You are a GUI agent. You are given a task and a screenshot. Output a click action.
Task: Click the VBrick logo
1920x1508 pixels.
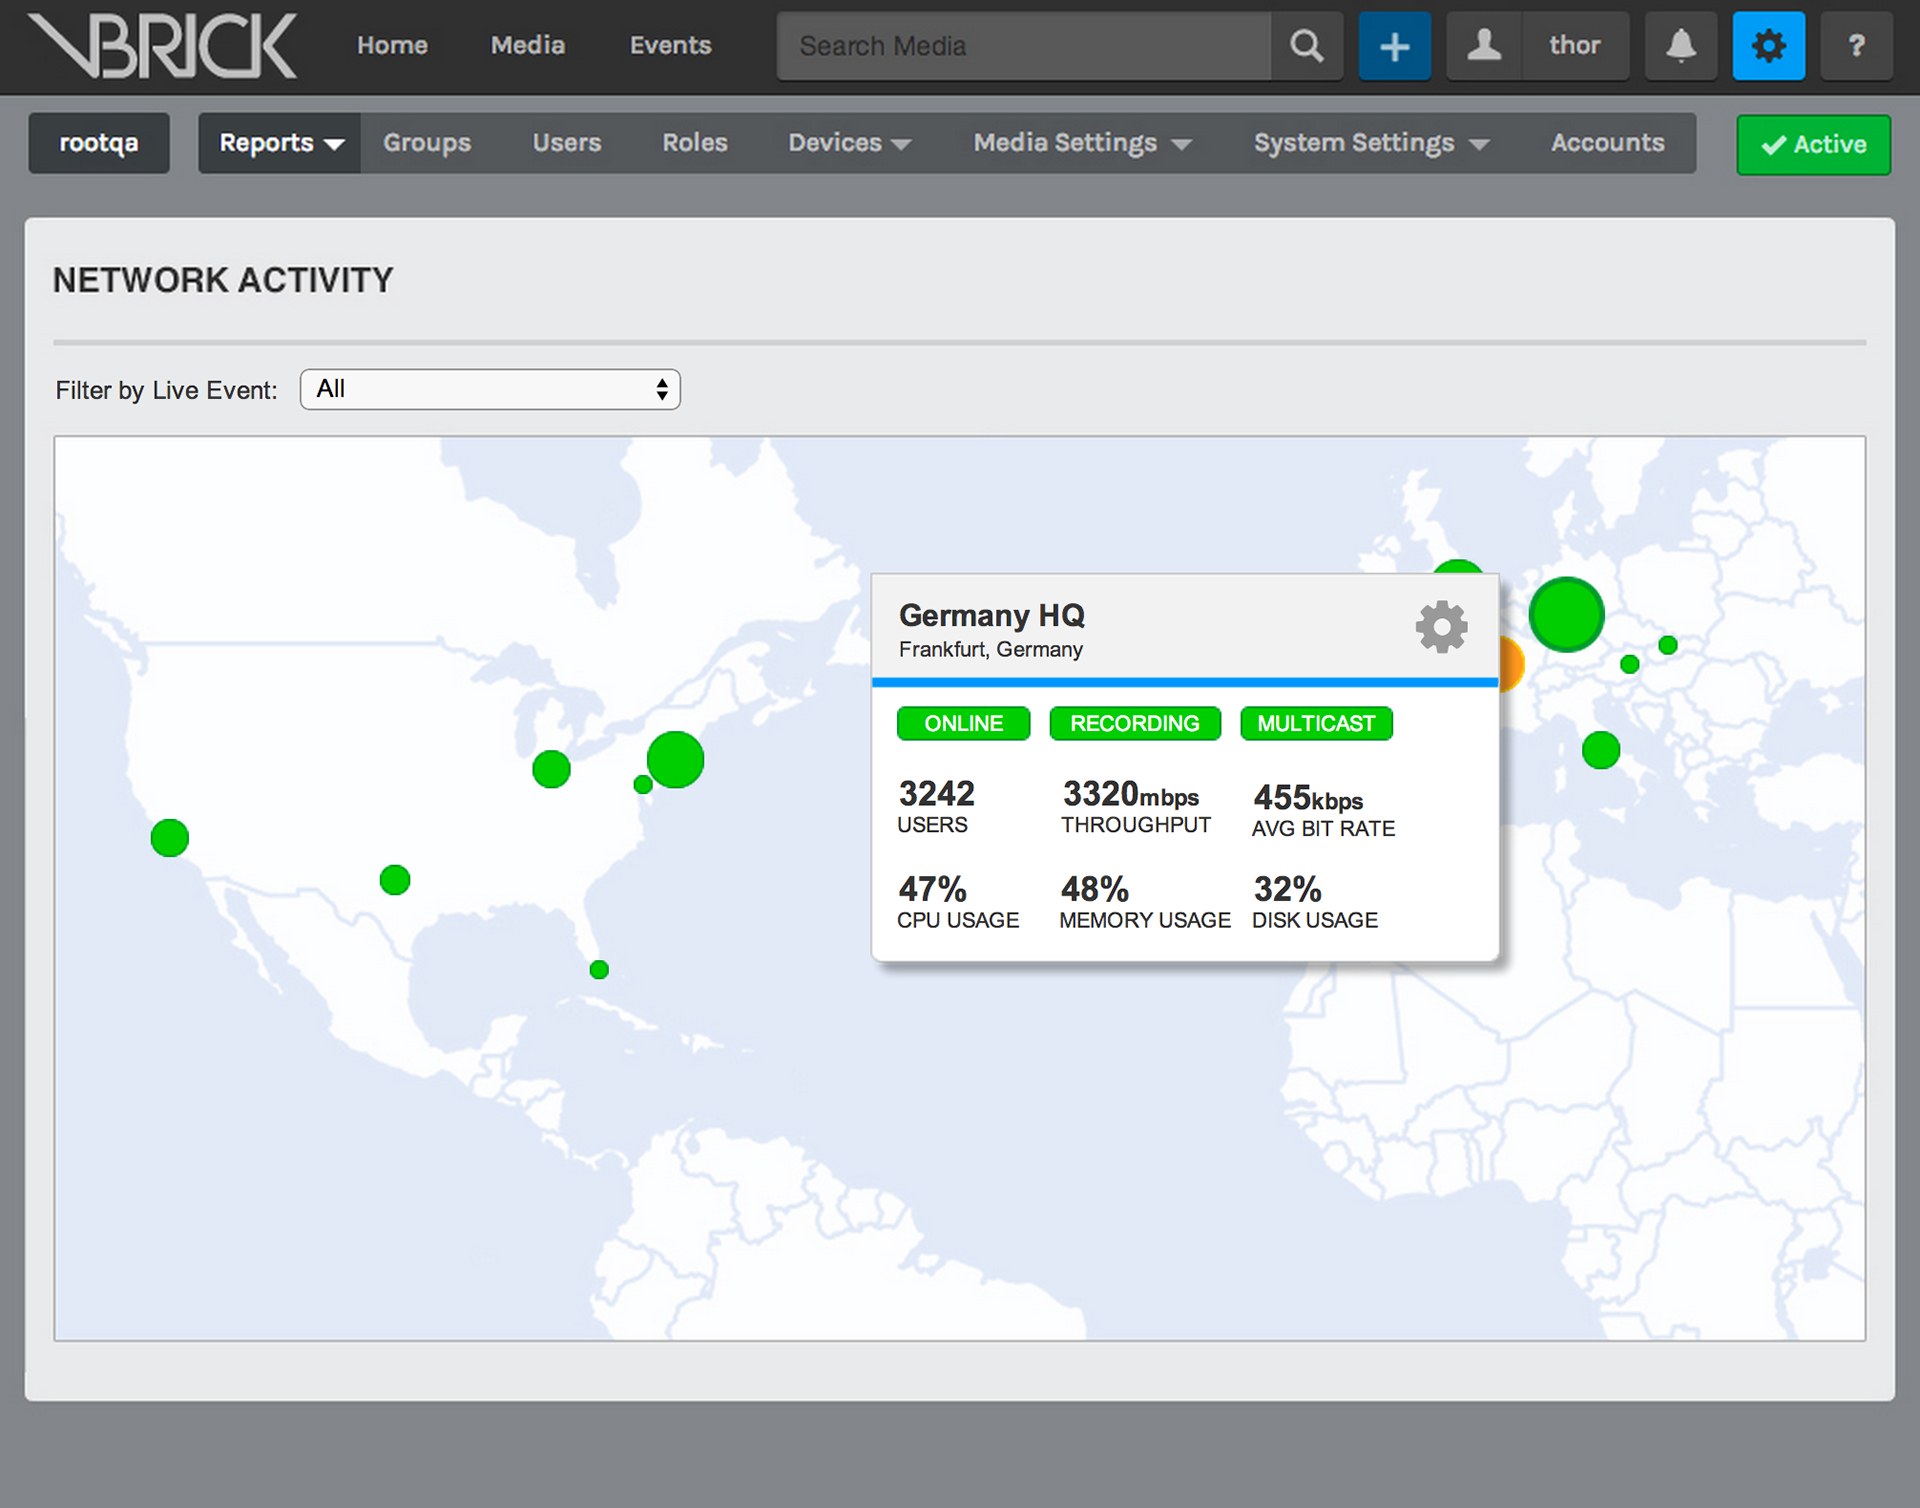pos(163,46)
